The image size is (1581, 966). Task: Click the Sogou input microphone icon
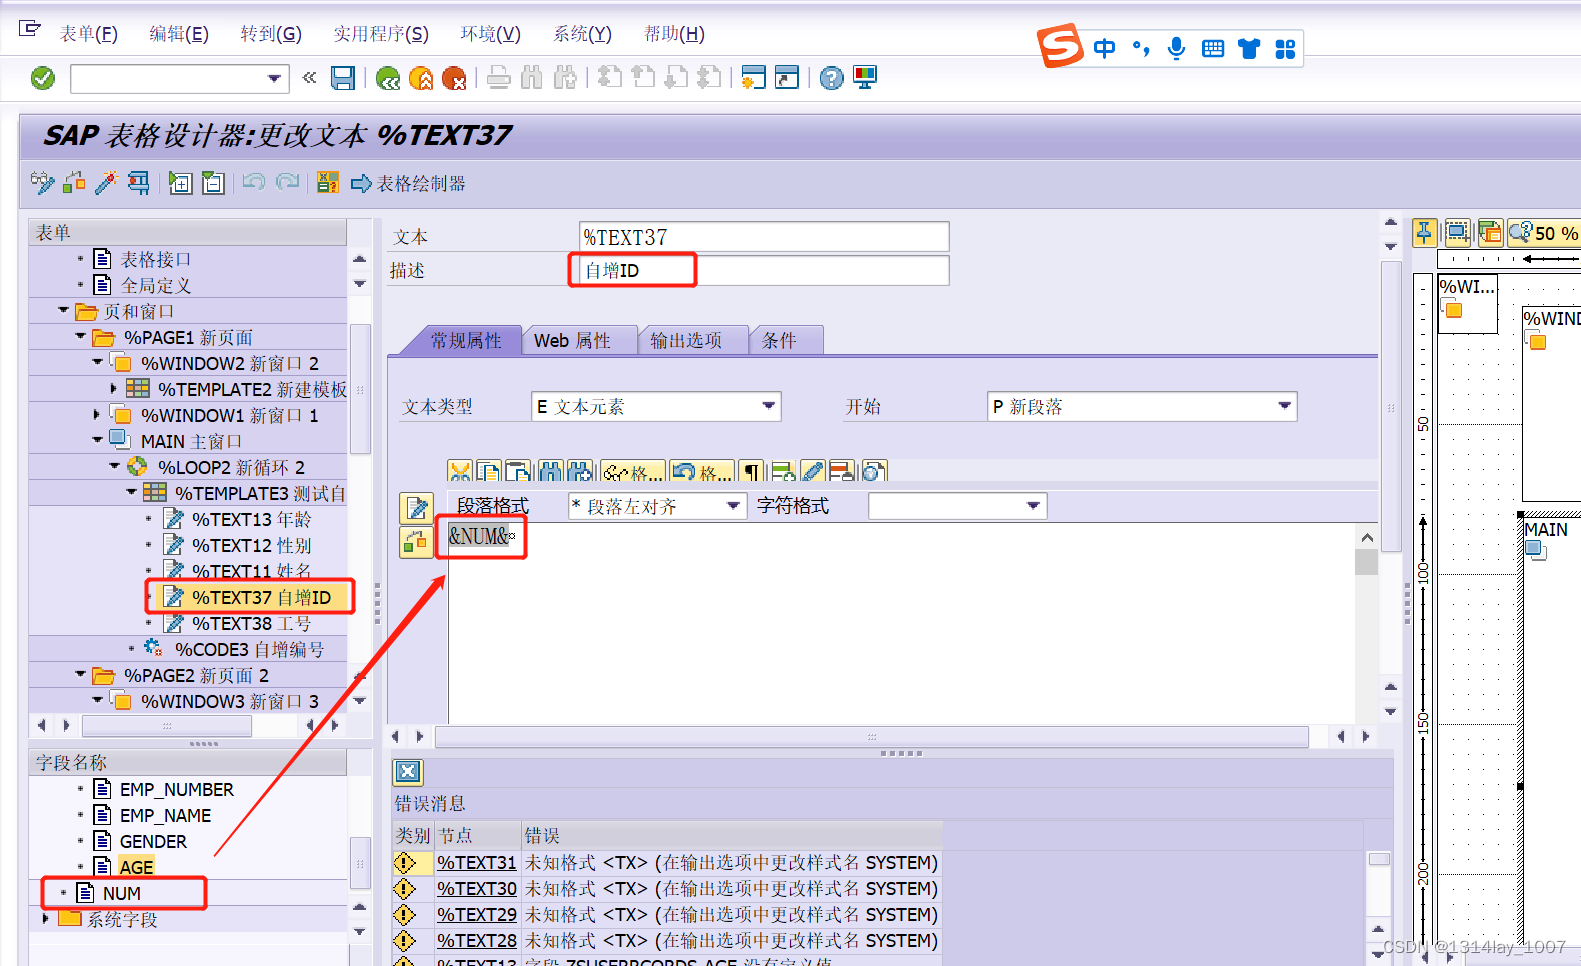click(1177, 49)
